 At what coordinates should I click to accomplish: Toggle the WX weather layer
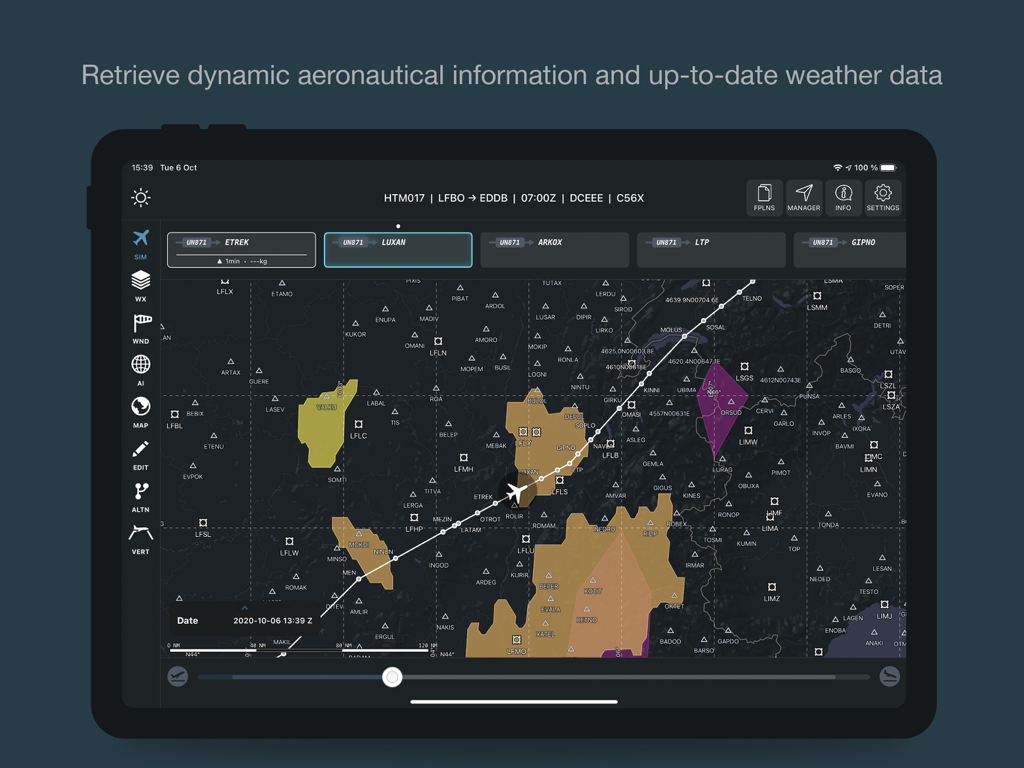click(x=140, y=281)
